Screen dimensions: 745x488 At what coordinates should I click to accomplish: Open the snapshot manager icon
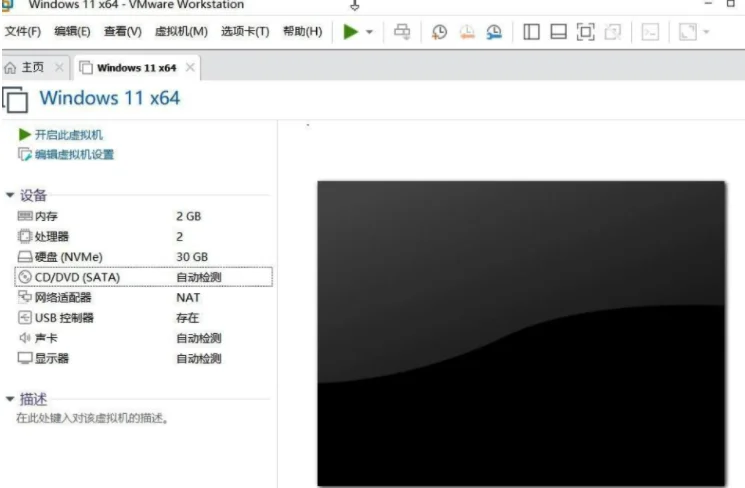[x=494, y=32]
